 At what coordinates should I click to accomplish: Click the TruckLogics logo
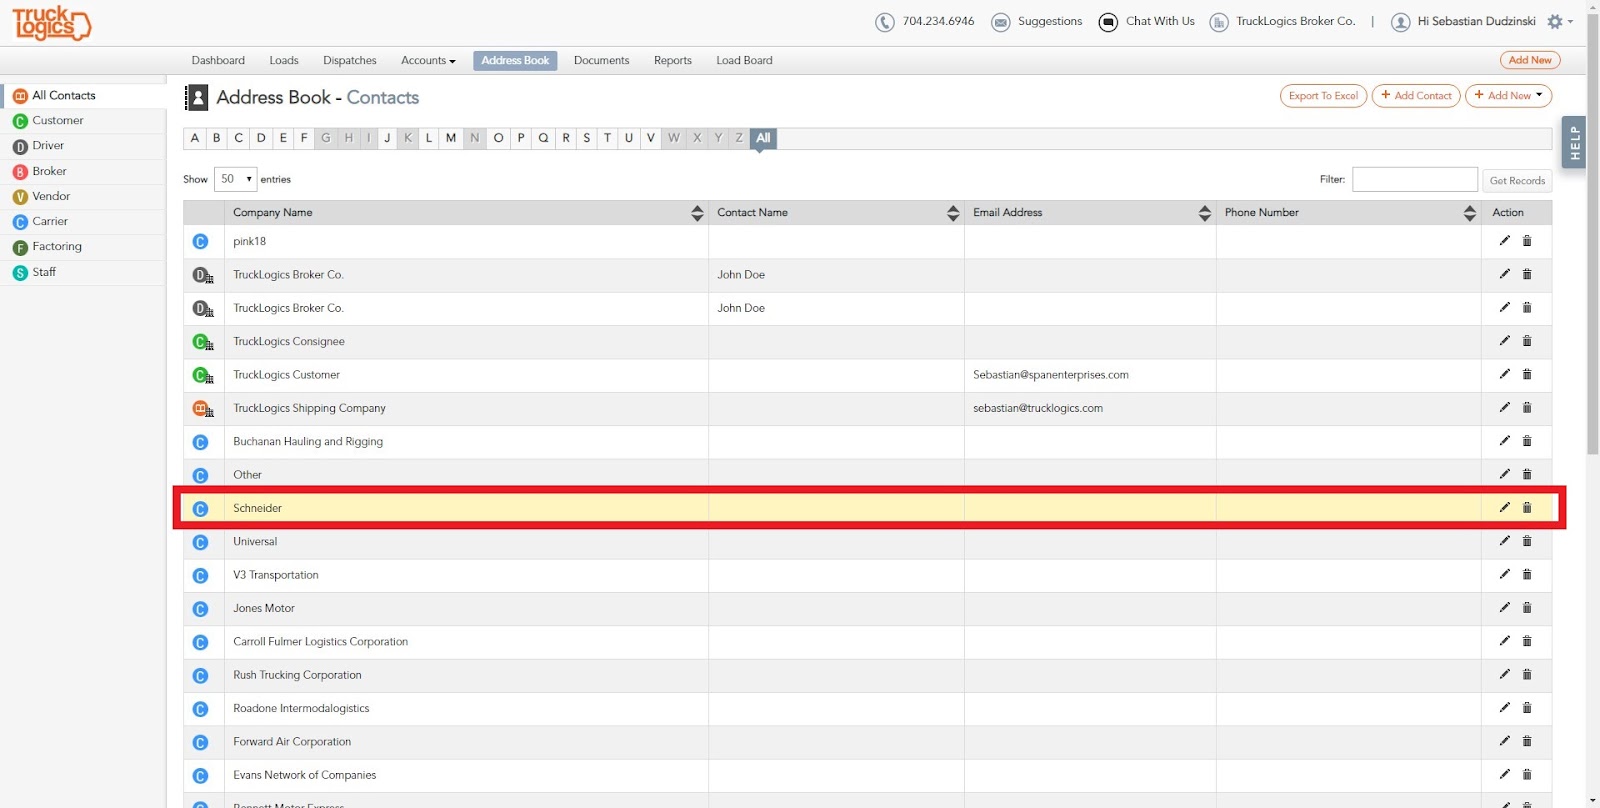point(51,22)
